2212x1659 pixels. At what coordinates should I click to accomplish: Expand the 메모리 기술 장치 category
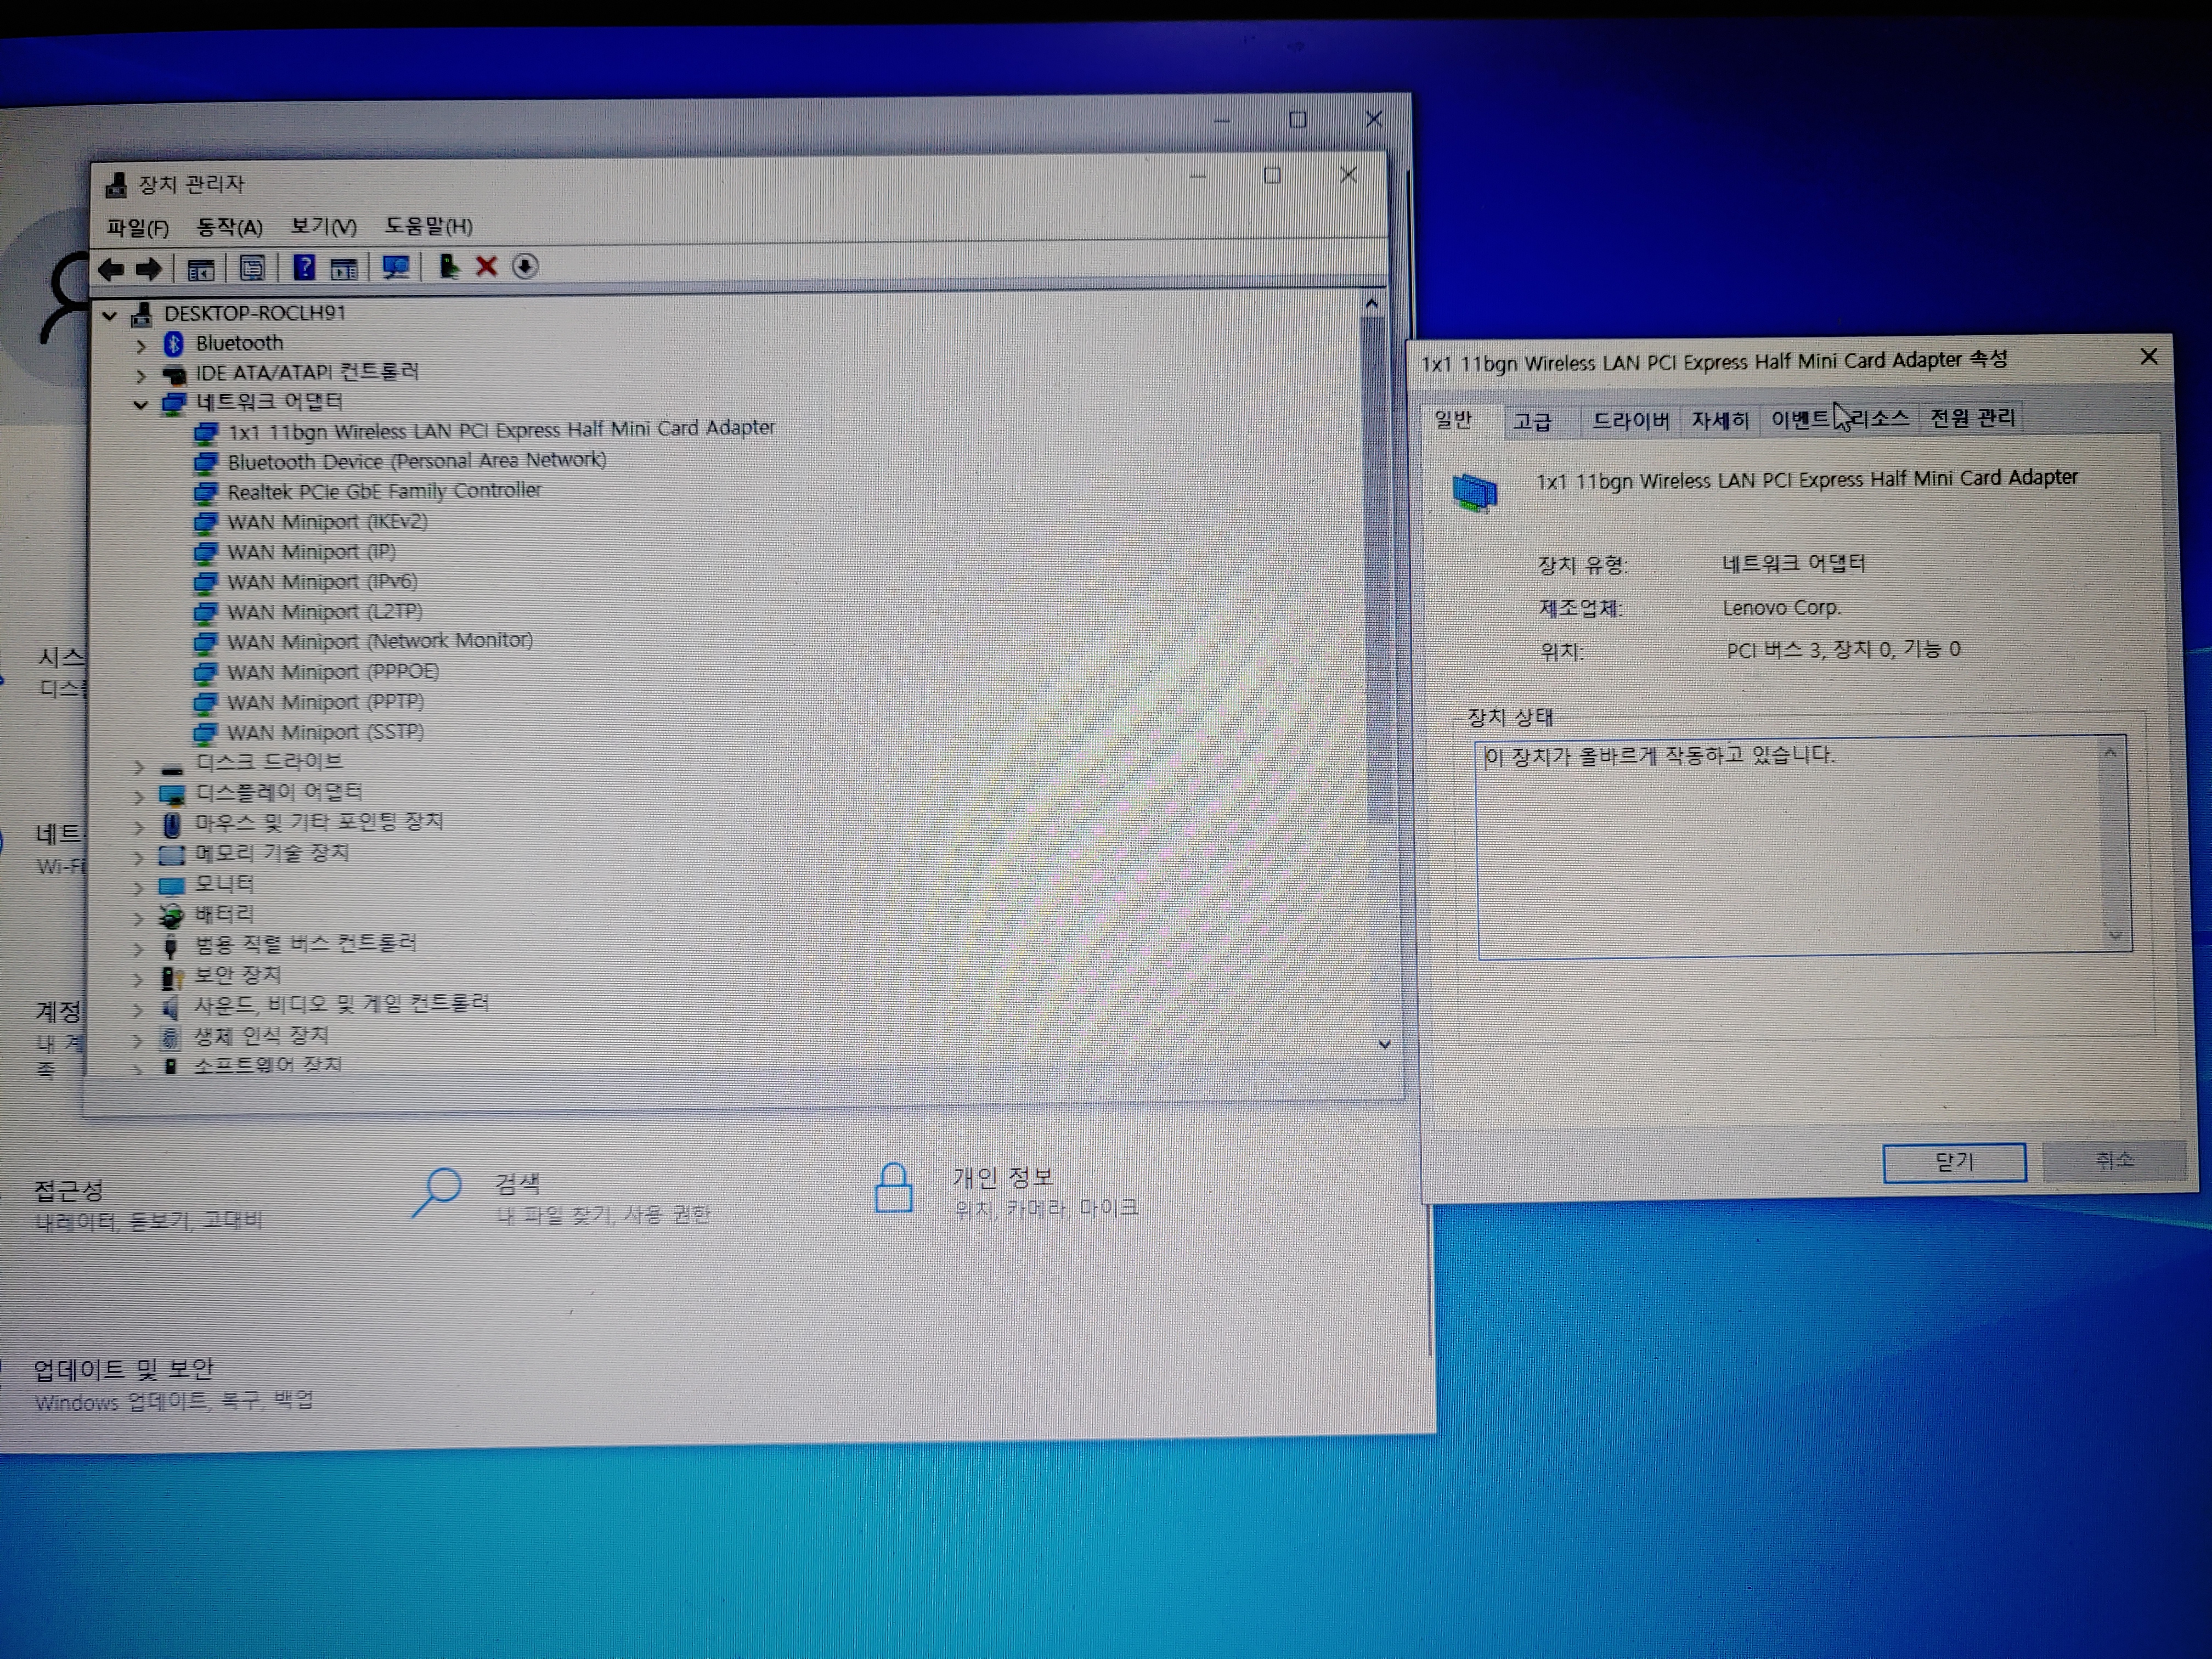[x=139, y=857]
